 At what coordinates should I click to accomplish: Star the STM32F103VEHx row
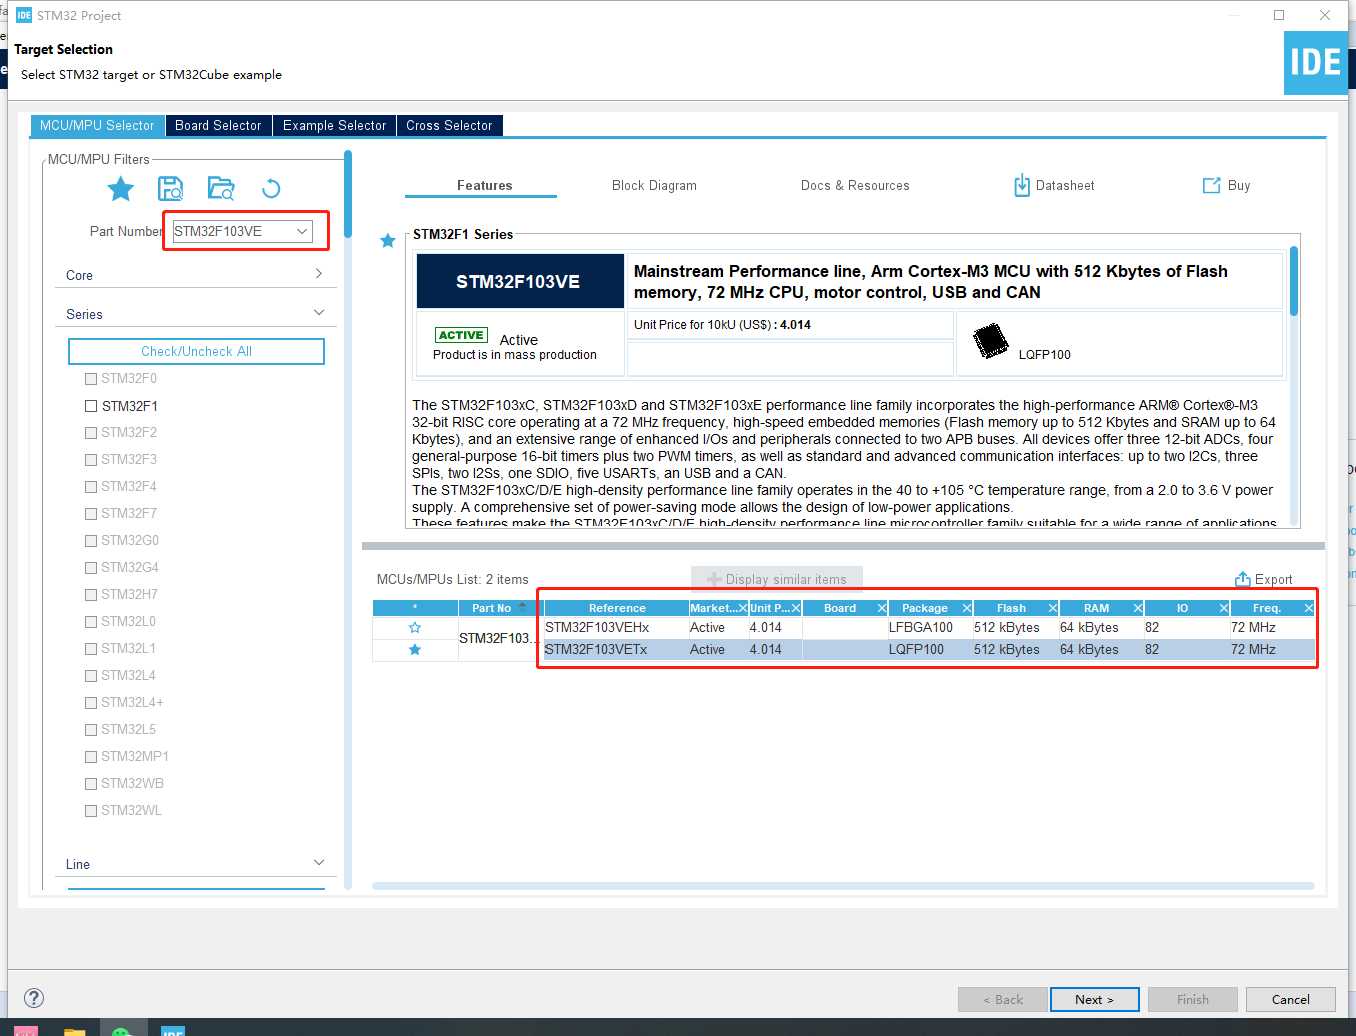[415, 628]
